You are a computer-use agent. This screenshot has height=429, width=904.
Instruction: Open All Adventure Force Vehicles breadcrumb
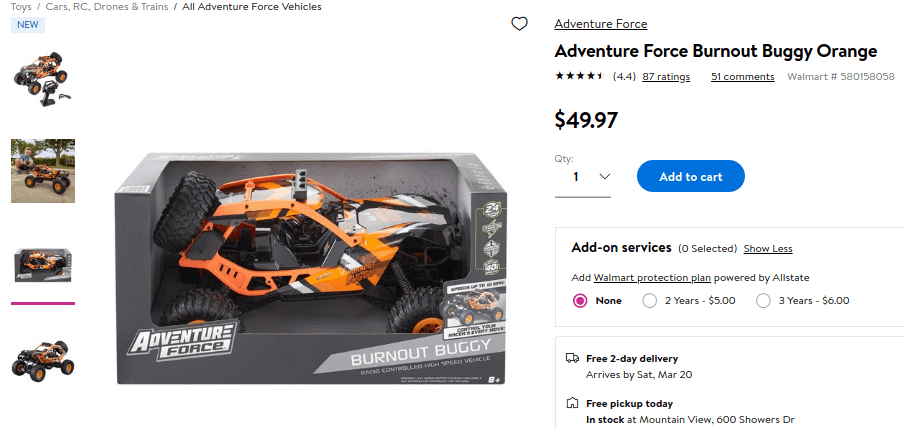click(252, 7)
